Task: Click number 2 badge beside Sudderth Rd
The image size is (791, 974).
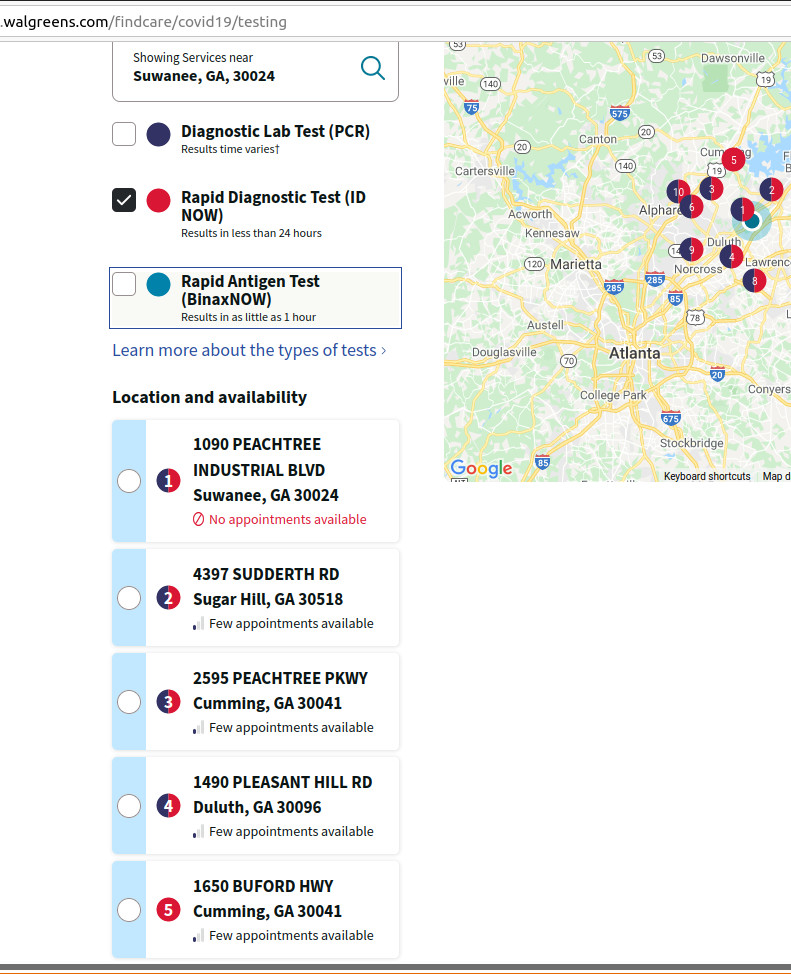Action: coord(168,598)
